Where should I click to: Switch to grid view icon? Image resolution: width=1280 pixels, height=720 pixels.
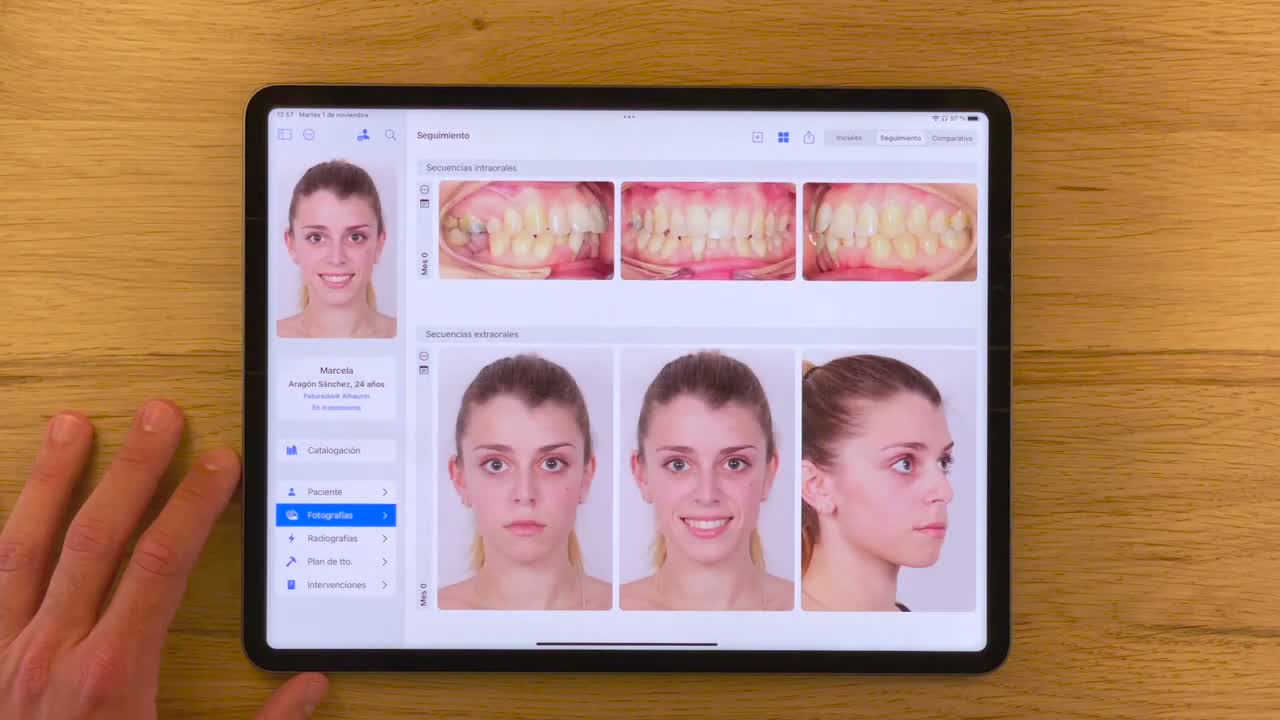[784, 137]
